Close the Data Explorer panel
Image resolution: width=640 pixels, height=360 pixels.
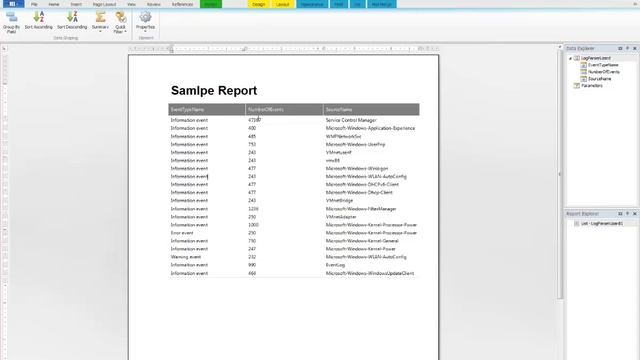point(635,48)
